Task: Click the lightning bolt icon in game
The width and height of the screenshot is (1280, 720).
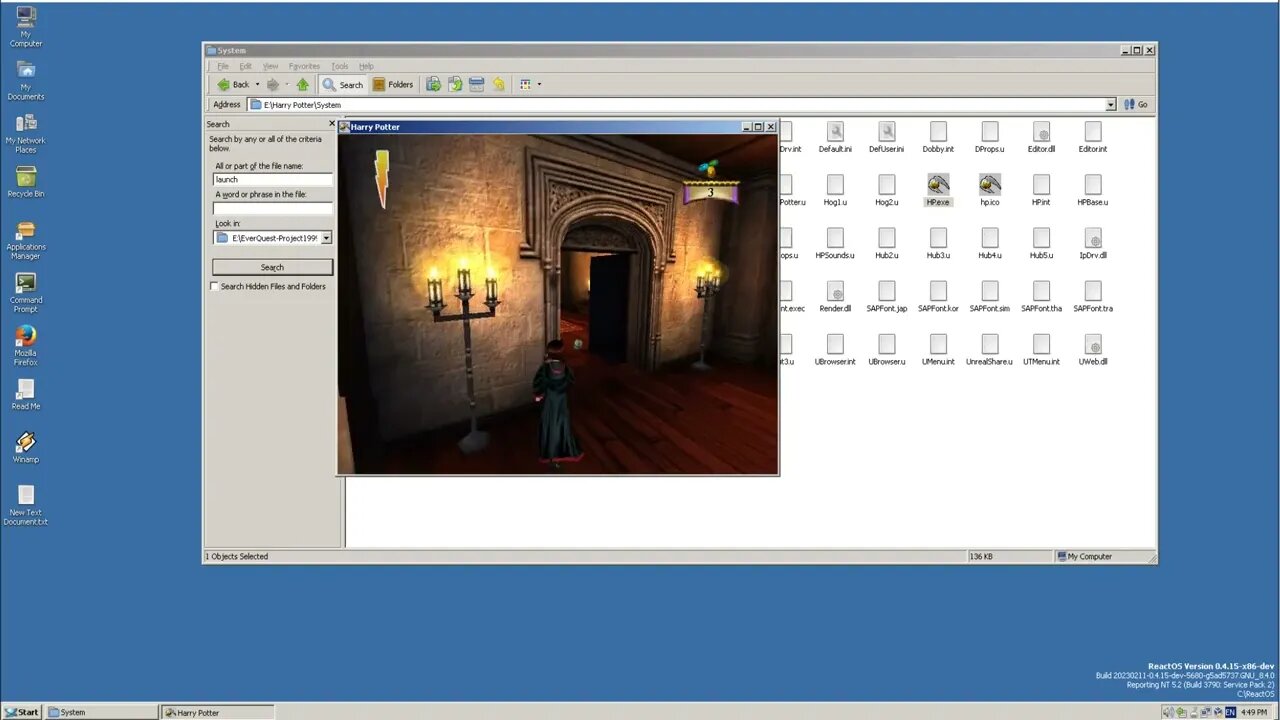Action: pos(381,179)
